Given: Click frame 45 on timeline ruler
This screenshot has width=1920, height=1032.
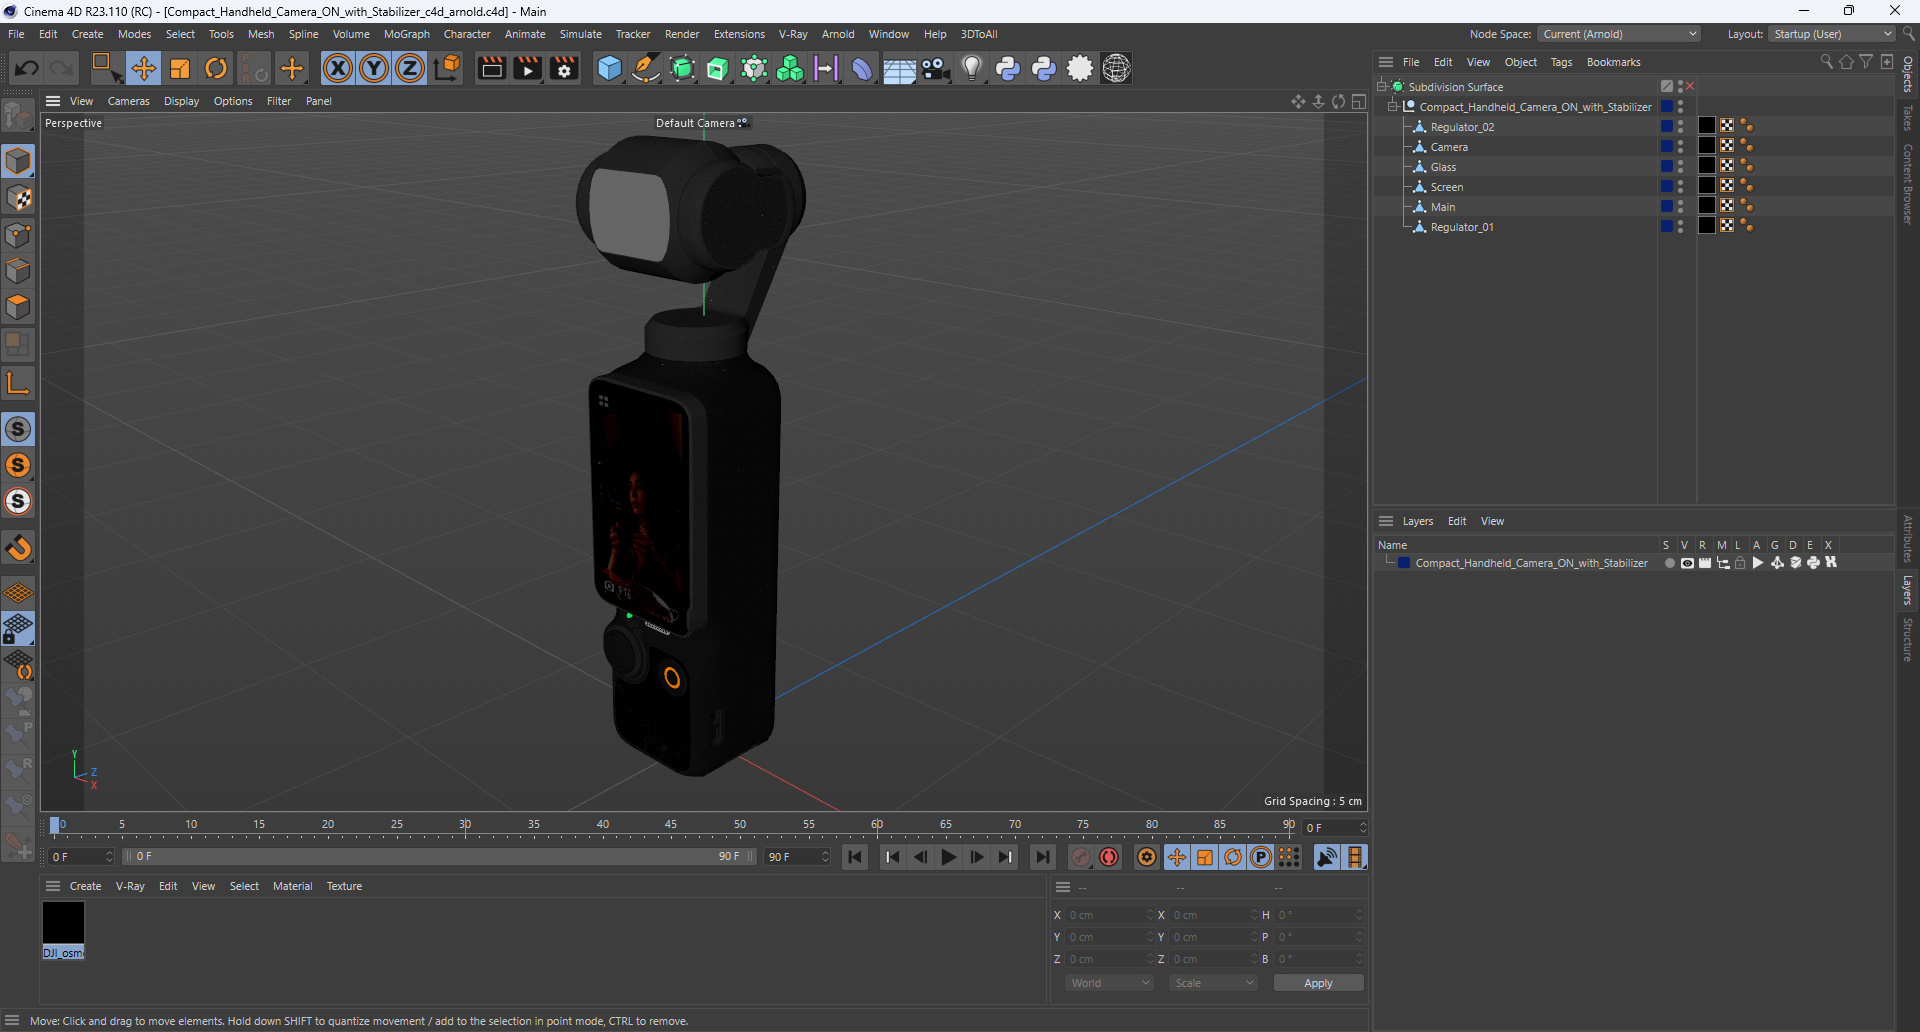Looking at the screenshot, I should (x=671, y=826).
